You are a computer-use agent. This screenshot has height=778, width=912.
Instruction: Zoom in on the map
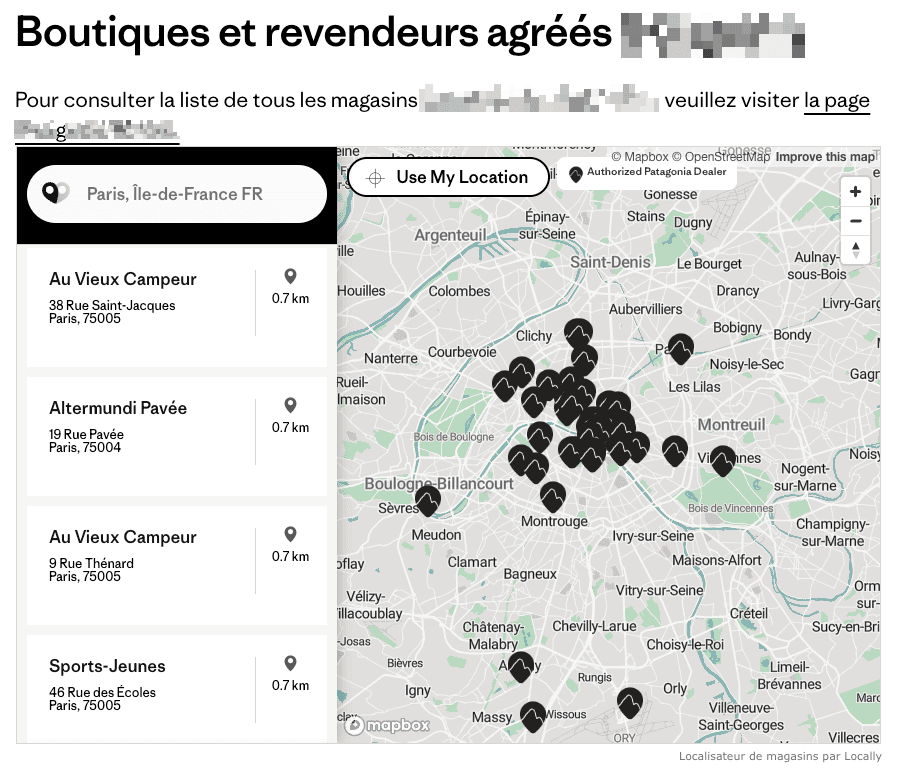pos(855,191)
